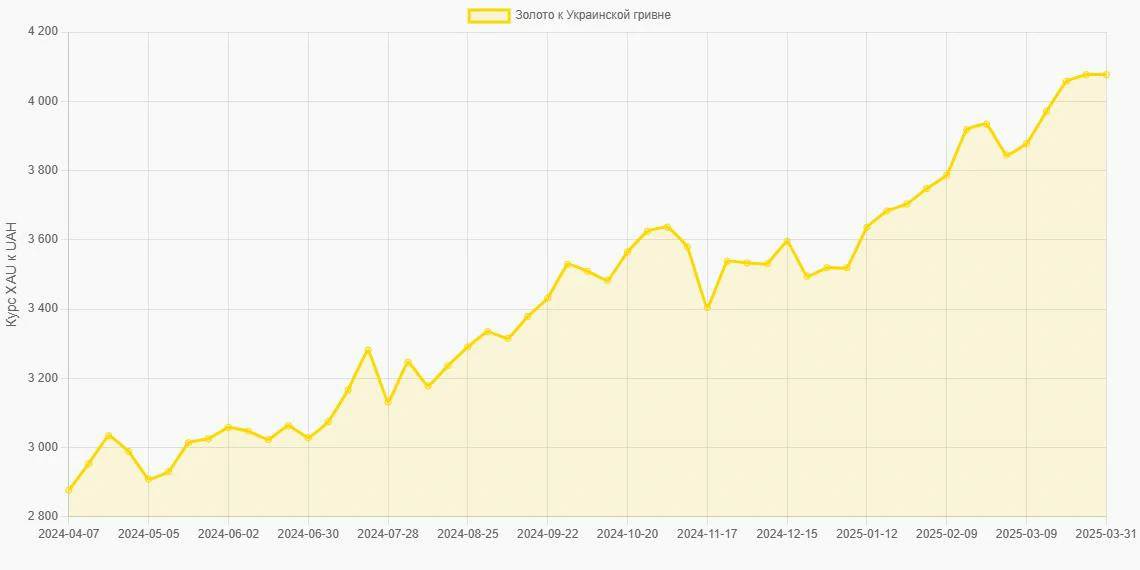This screenshot has height=570, width=1140.
Task: Select the data point at 2025-03-09
Action: tap(1027, 144)
